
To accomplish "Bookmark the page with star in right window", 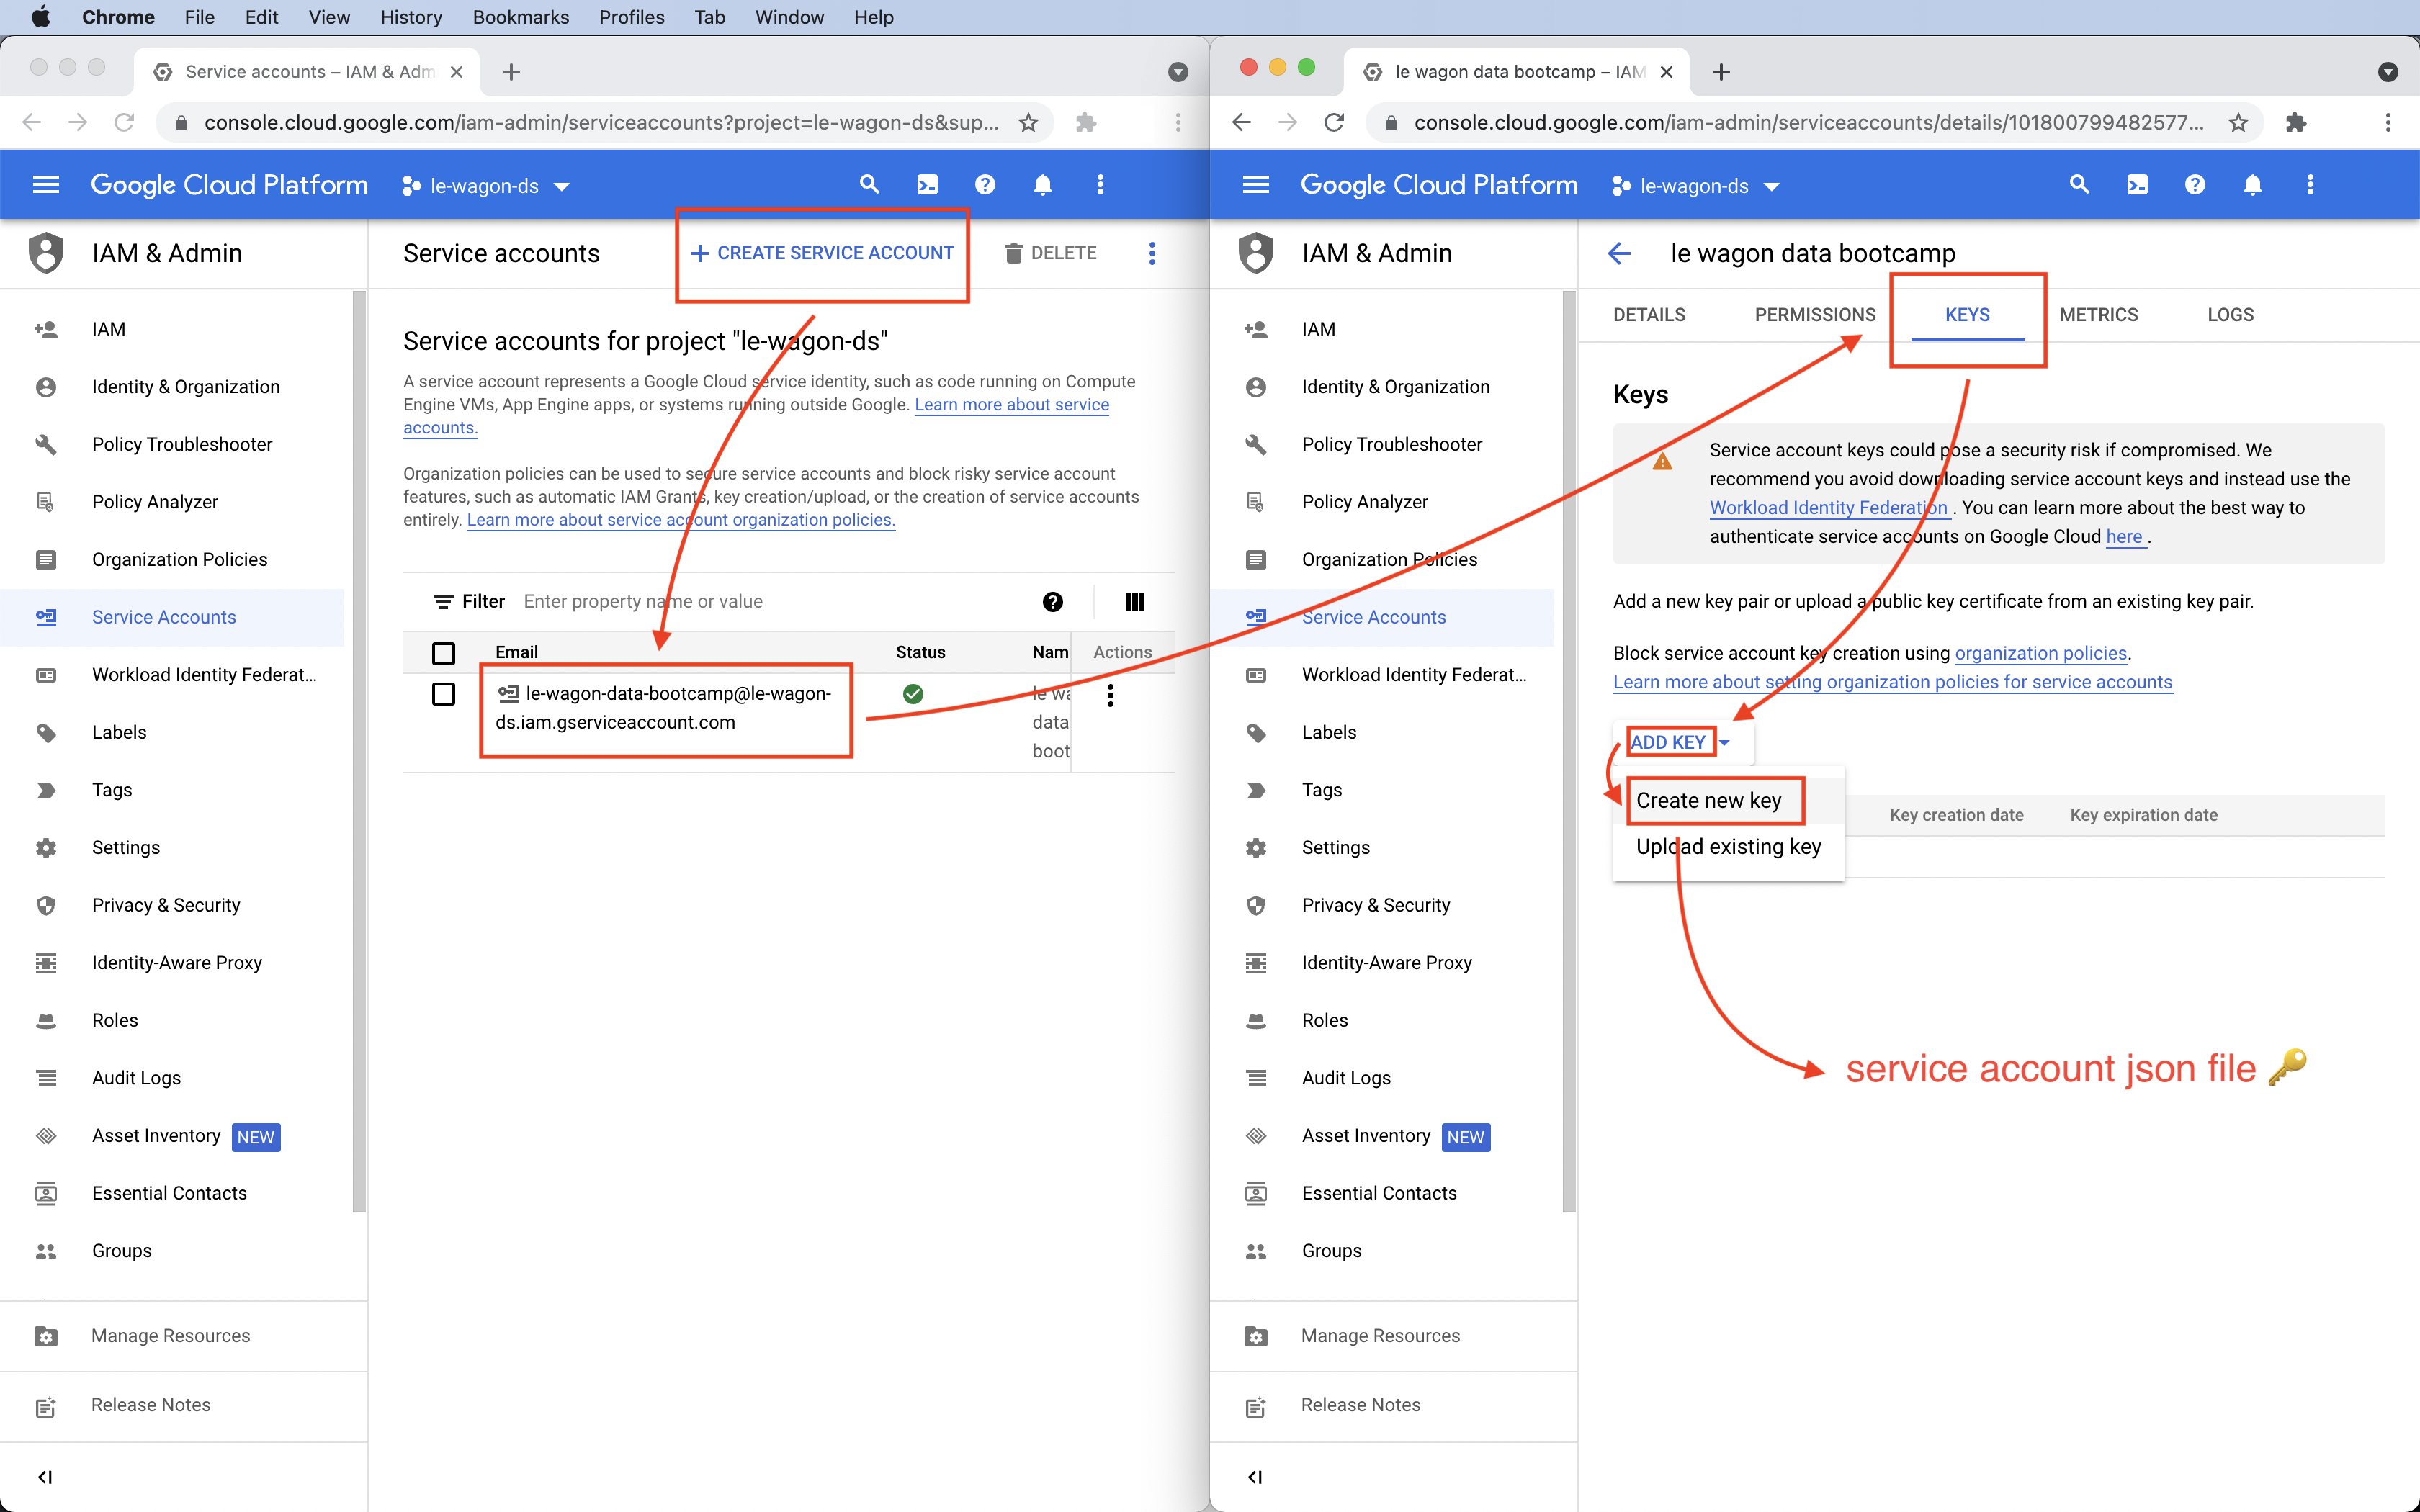I will coord(2238,123).
